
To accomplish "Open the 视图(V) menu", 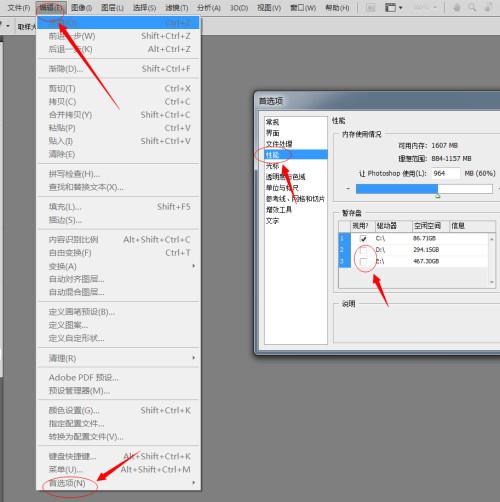I will click(269, 8).
